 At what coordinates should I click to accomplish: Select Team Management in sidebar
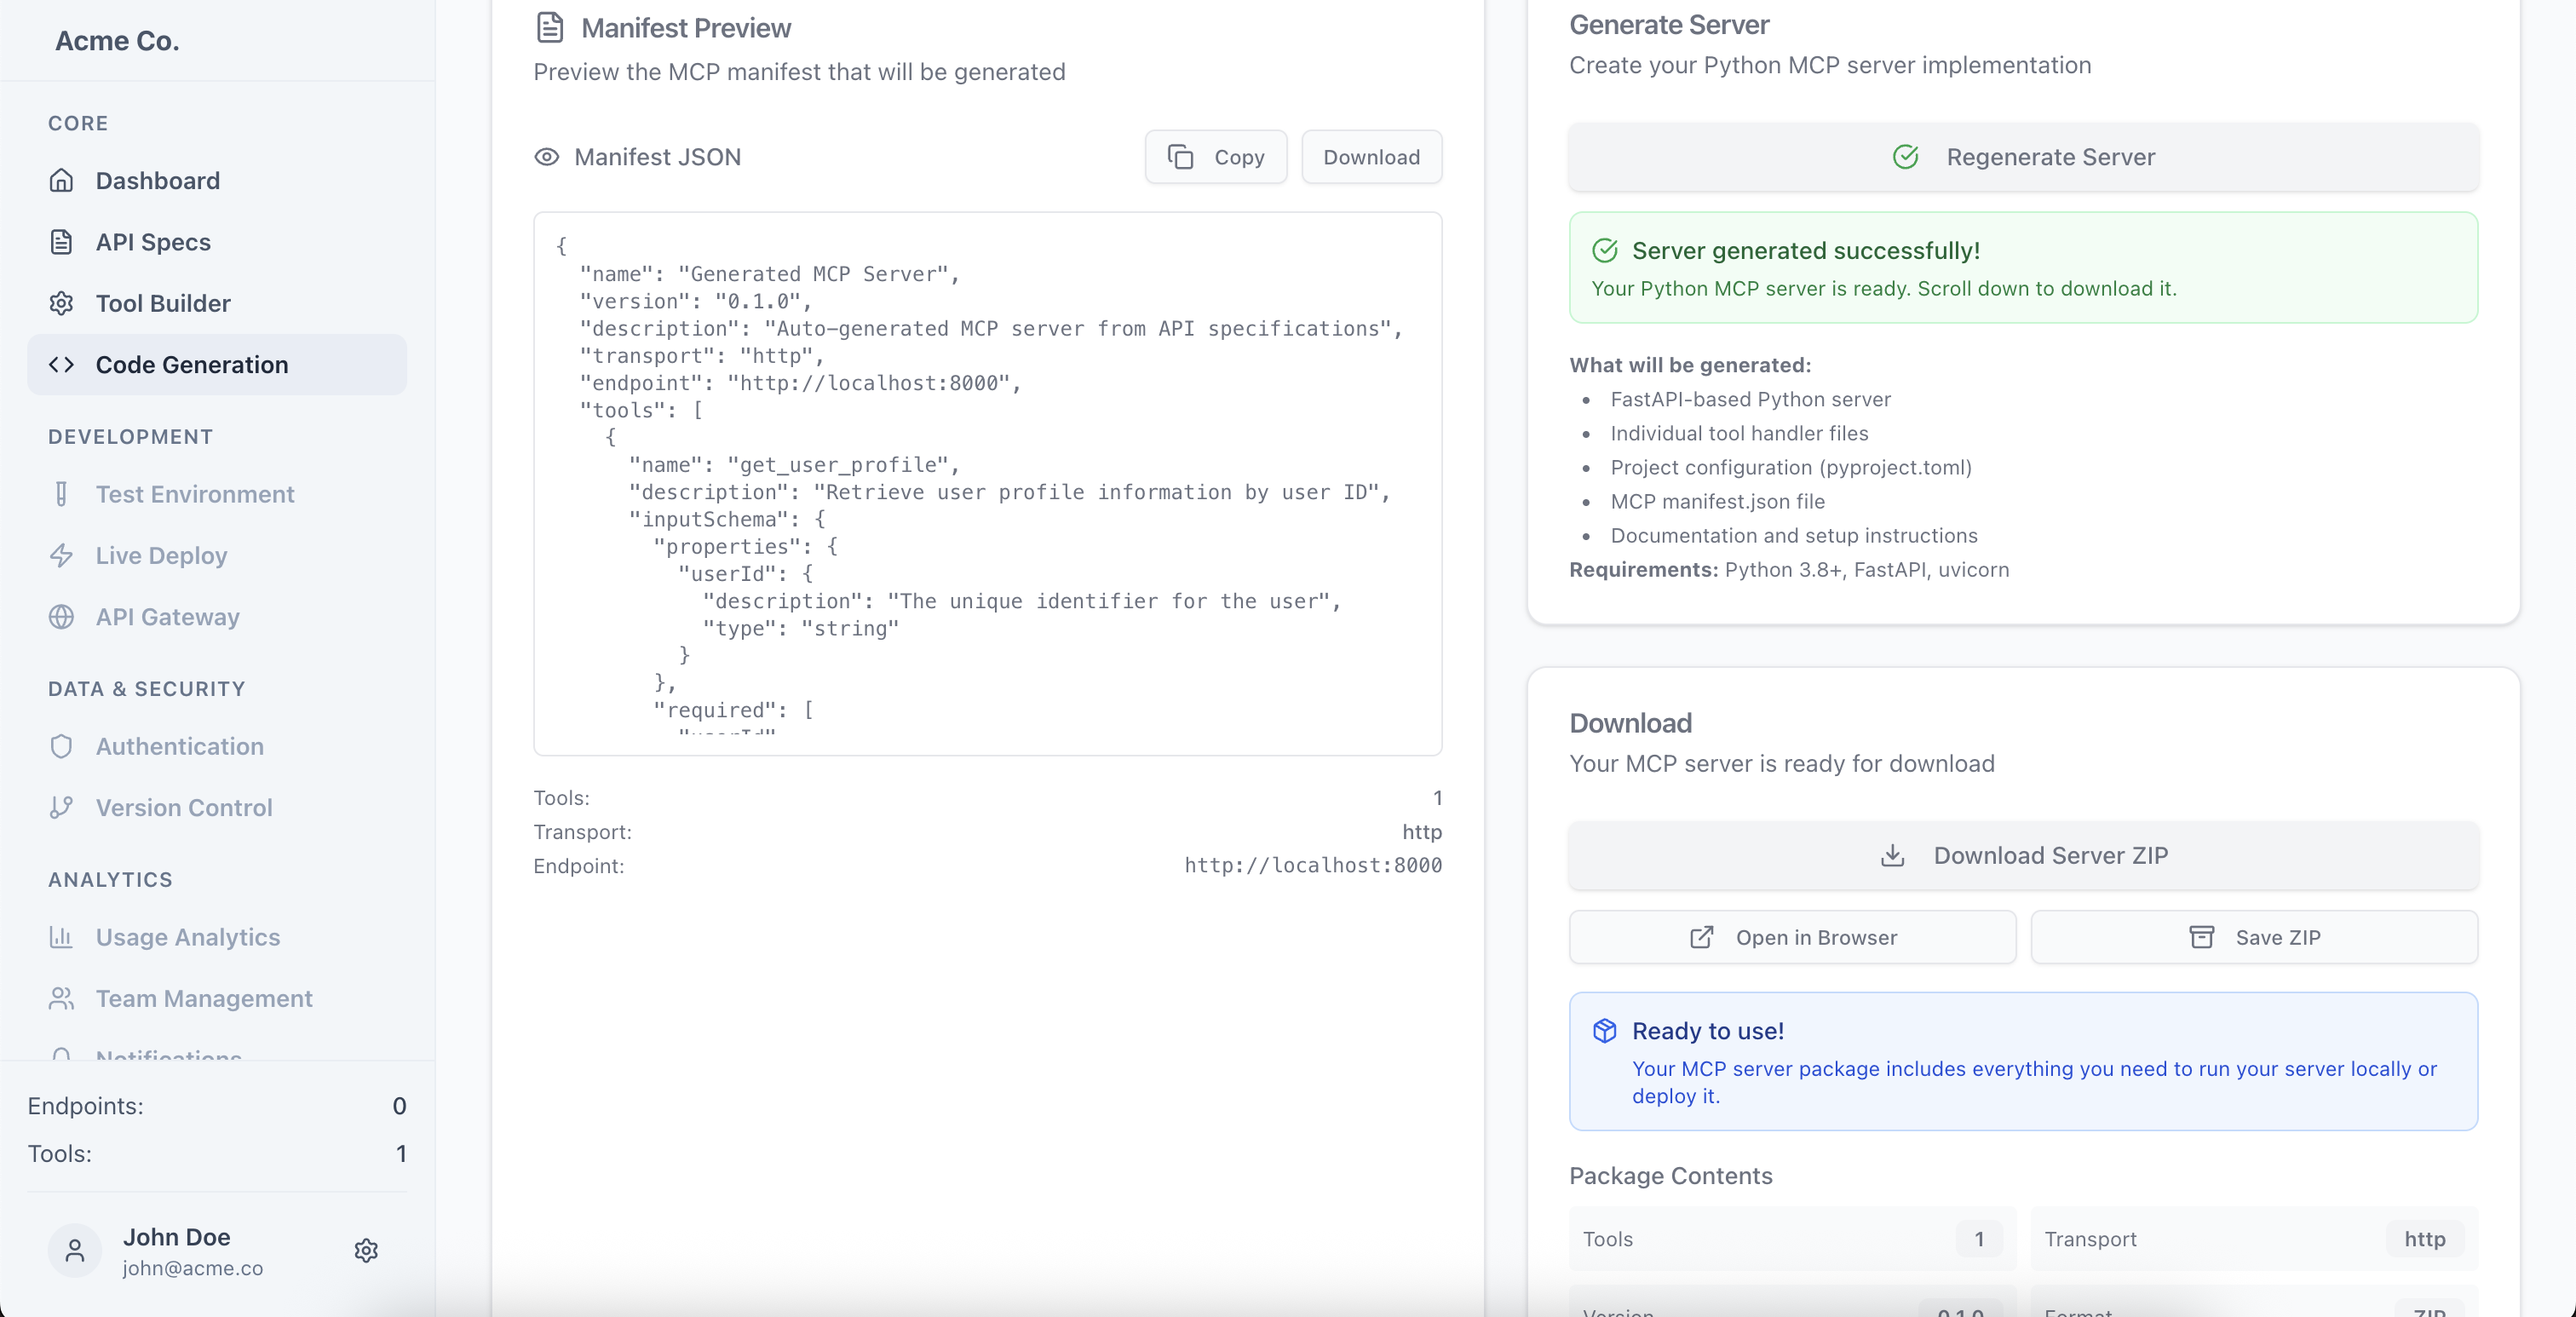(x=204, y=998)
